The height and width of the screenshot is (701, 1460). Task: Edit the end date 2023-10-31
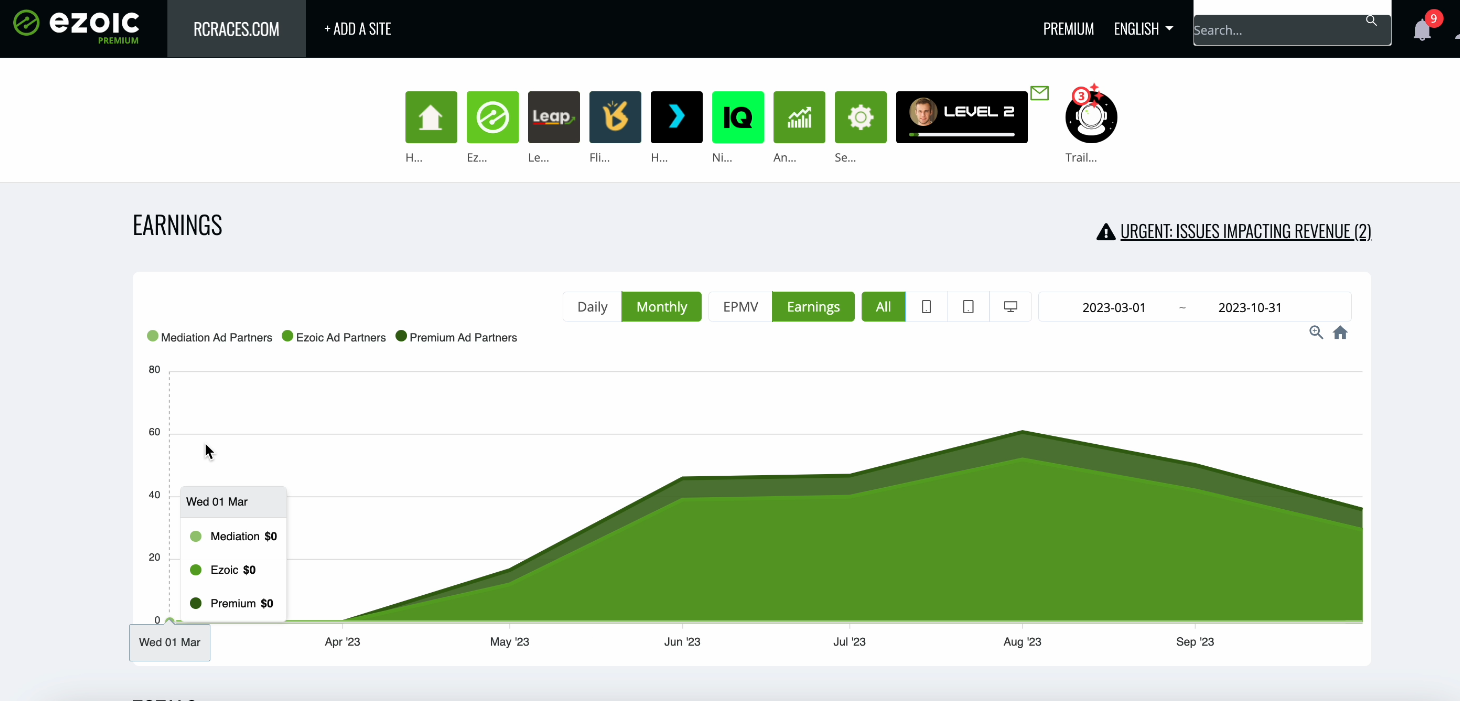click(x=1250, y=307)
